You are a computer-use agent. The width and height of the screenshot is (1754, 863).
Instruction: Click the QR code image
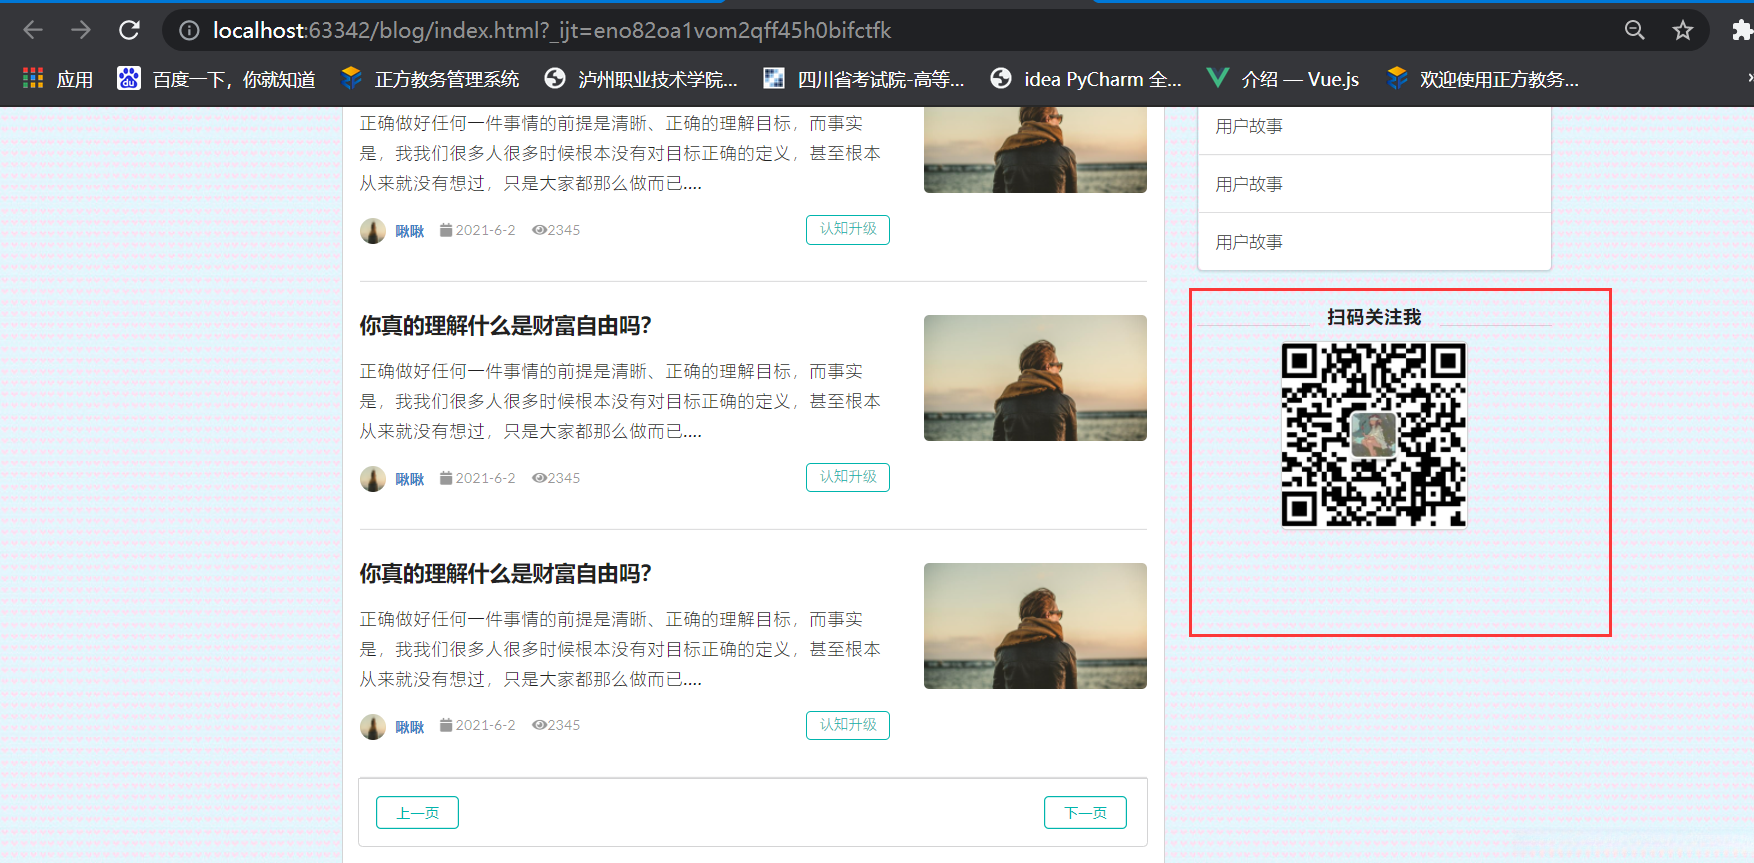(1374, 435)
